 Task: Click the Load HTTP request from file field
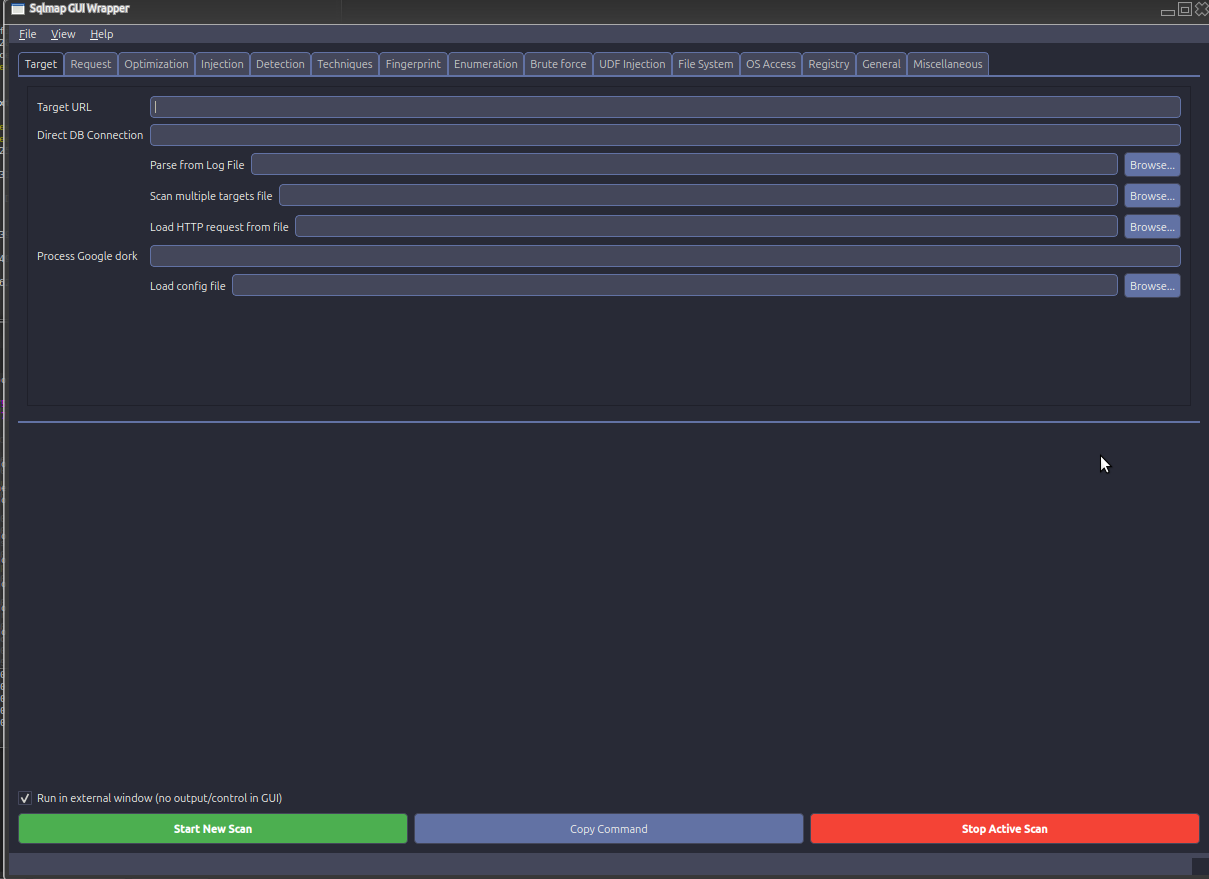coord(706,226)
